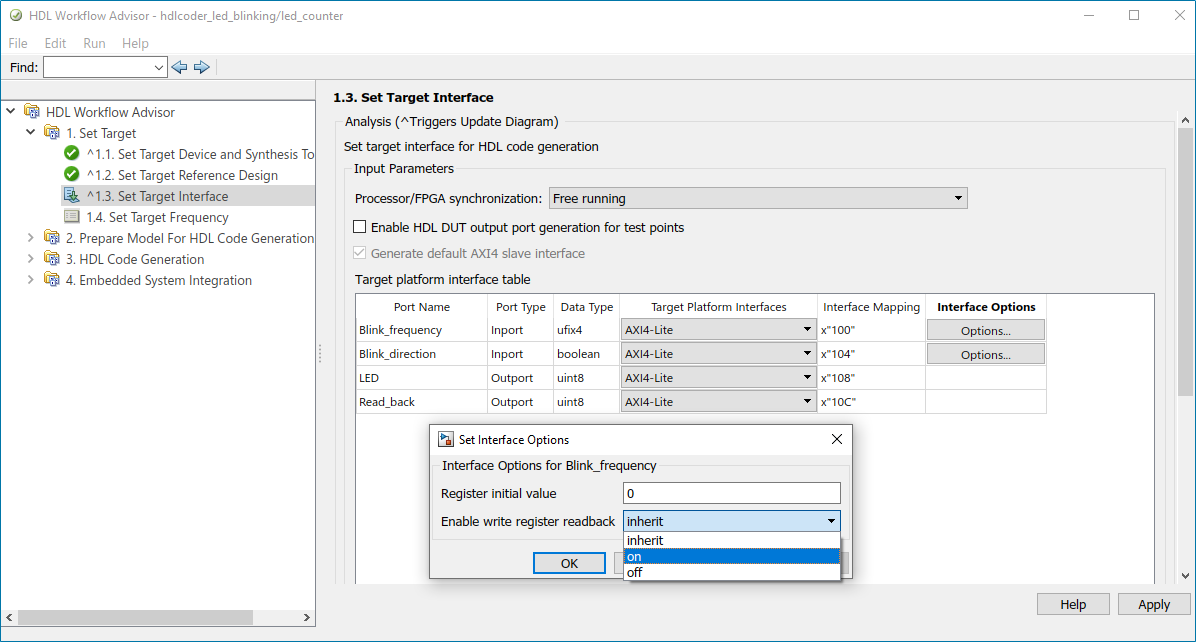Click the folder icon for Prepare Model For HDL Code Generation

point(52,238)
